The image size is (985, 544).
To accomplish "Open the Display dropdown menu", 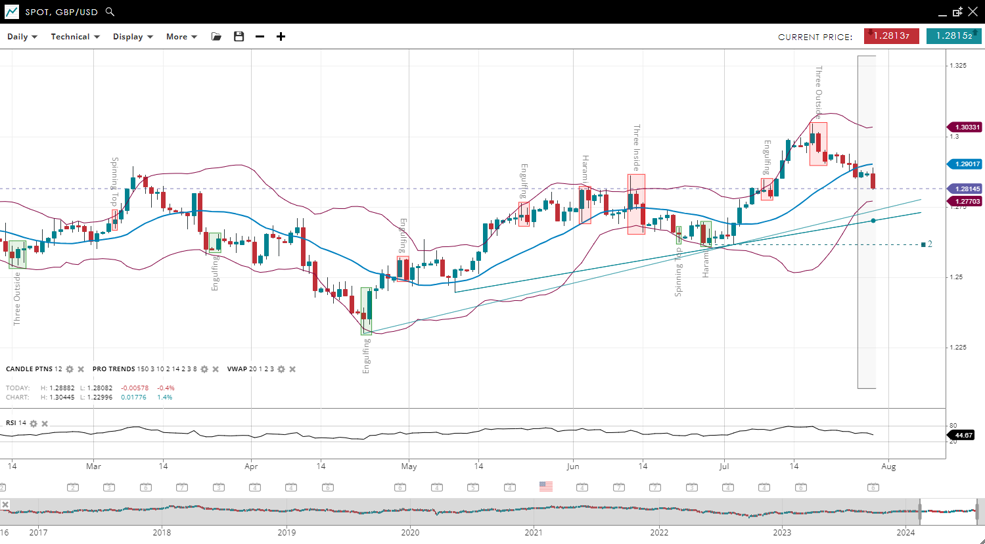I will pos(132,37).
